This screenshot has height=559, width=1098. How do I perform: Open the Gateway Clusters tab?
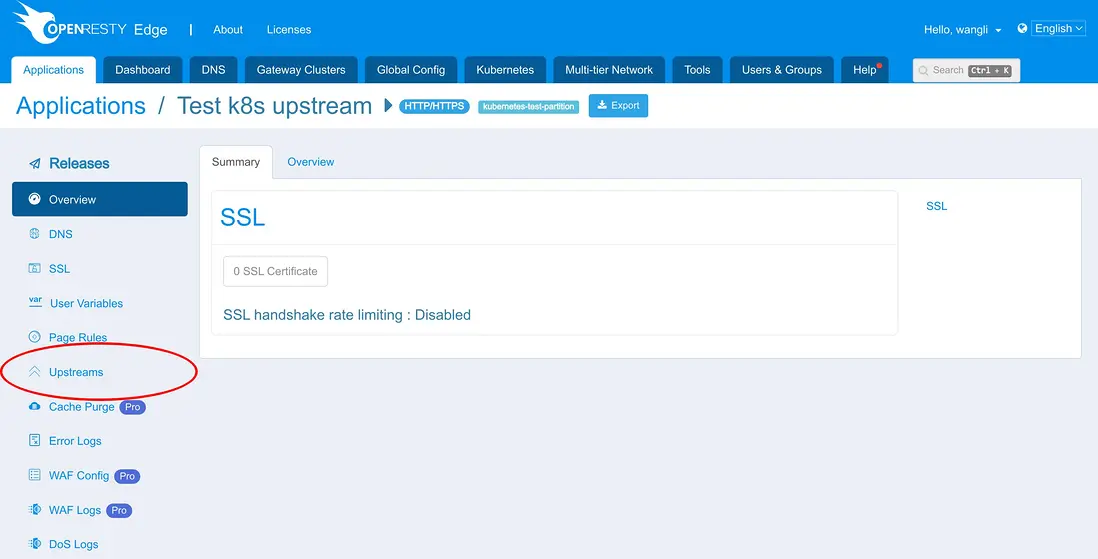click(x=301, y=70)
